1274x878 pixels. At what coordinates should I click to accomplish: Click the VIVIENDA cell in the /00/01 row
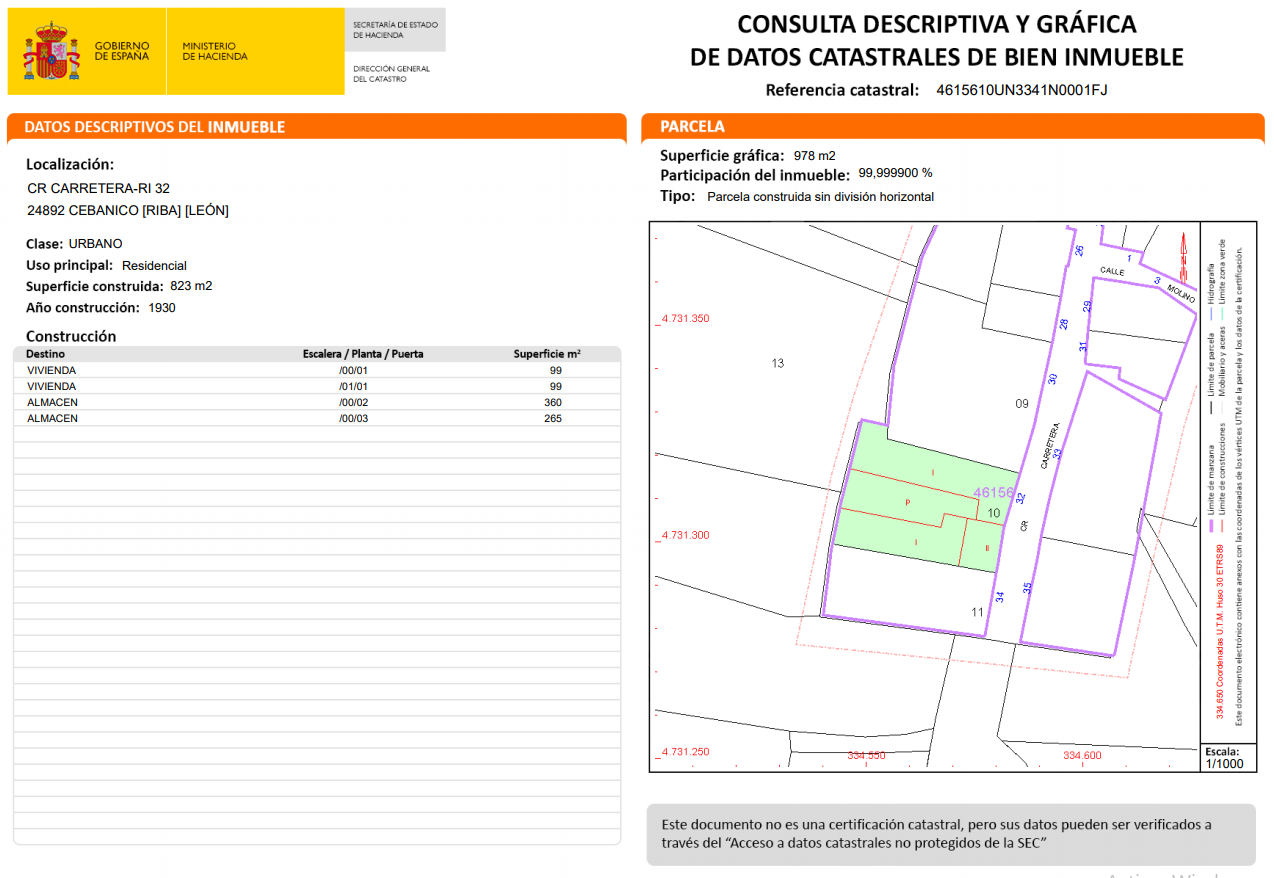coord(51,370)
